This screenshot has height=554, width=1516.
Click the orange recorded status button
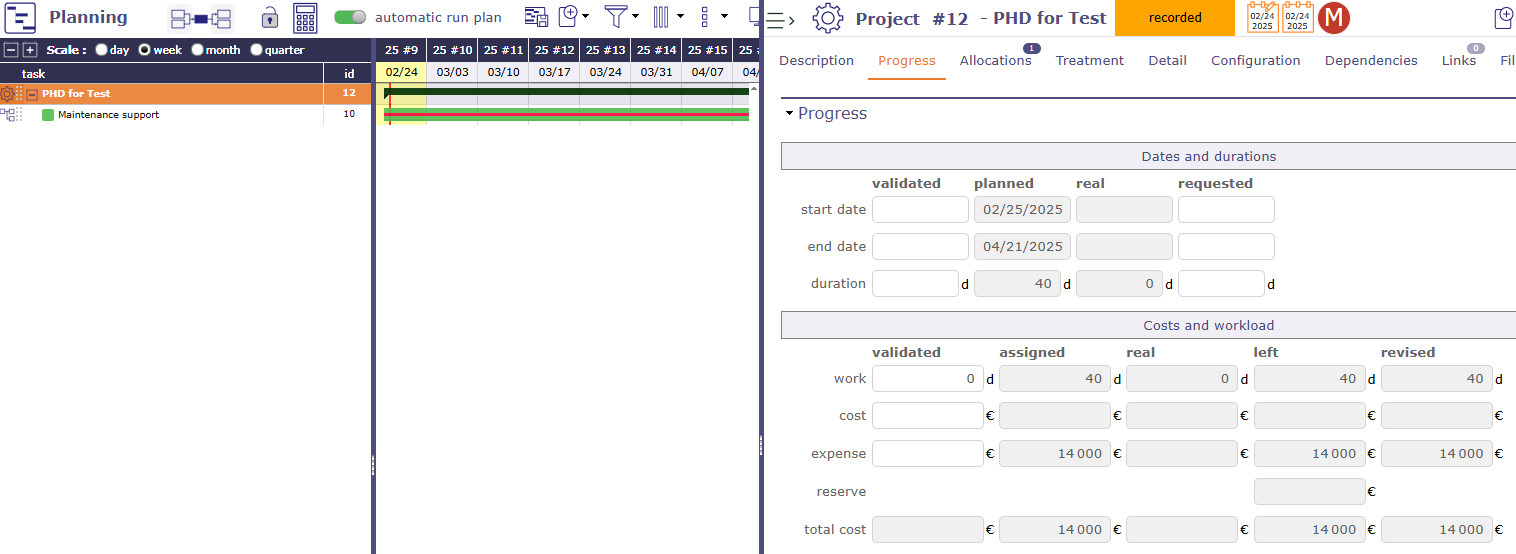(x=1175, y=18)
